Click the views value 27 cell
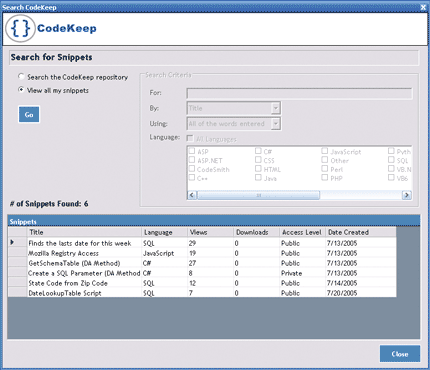Viewport: 430px width, 370px height. click(211, 263)
